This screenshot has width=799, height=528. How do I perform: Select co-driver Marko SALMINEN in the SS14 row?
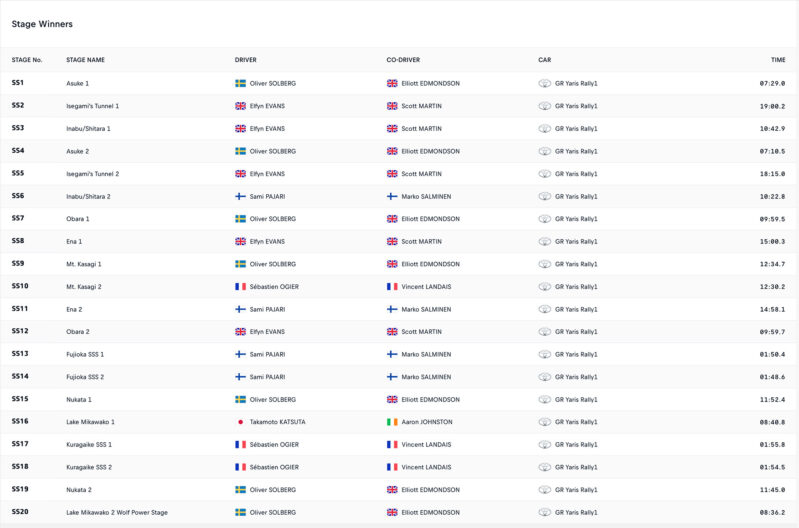pos(427,377)
